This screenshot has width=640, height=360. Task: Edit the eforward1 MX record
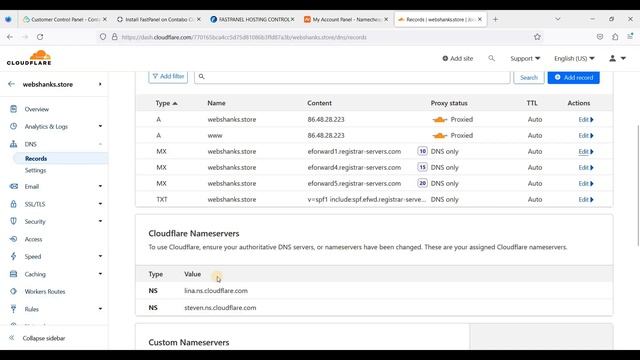586,151
